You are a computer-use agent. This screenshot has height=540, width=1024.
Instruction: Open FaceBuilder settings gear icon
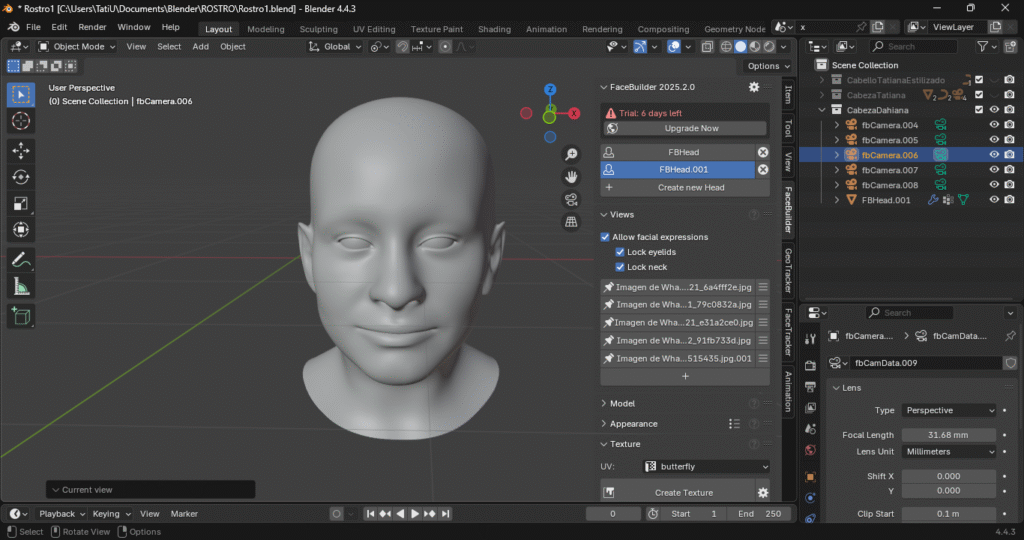pyautogui.click(x=754, y=87)
